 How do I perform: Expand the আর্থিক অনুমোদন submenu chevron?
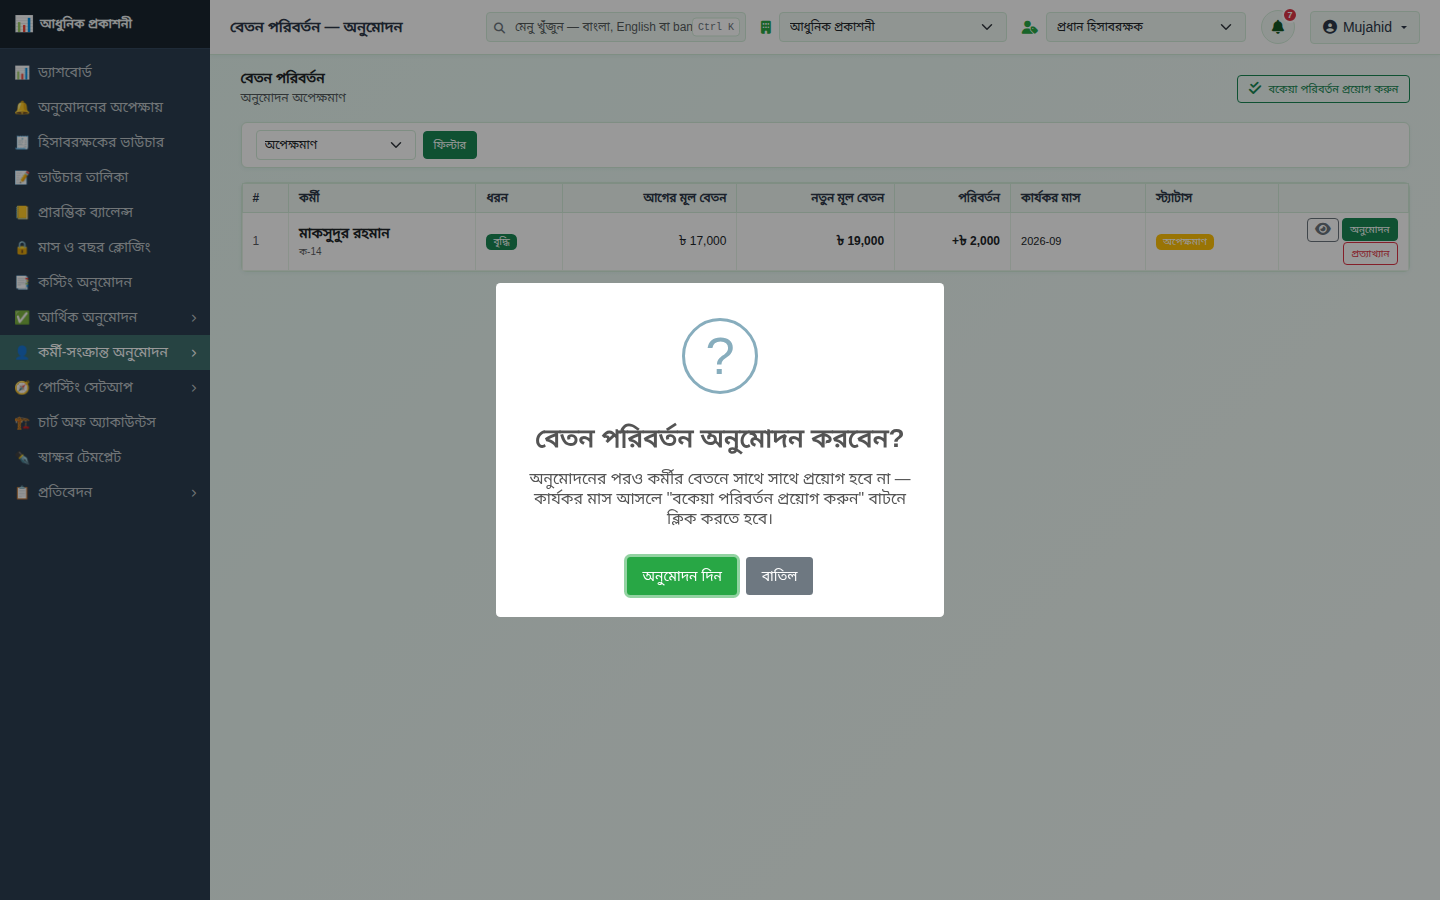[194, 318]
